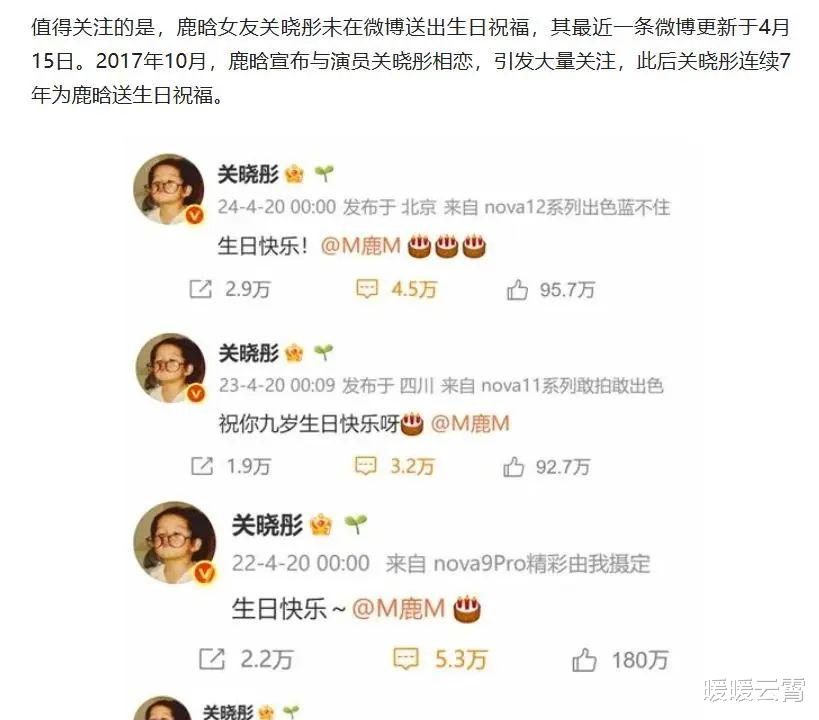Viewport: 819px width, 720px height.
Task: Click 关晓彤 username on 23-4-20 post
Action: [x=249, y=353]
